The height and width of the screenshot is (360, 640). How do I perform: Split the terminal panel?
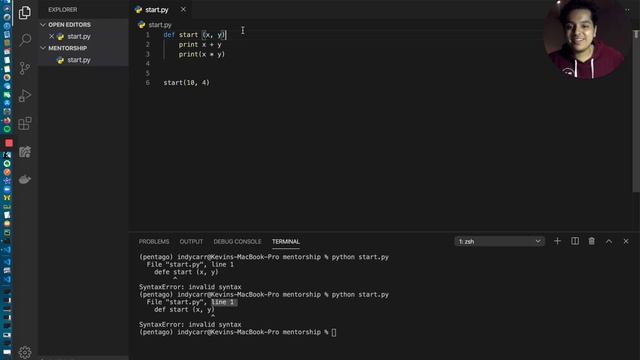[x=575, y=241]
